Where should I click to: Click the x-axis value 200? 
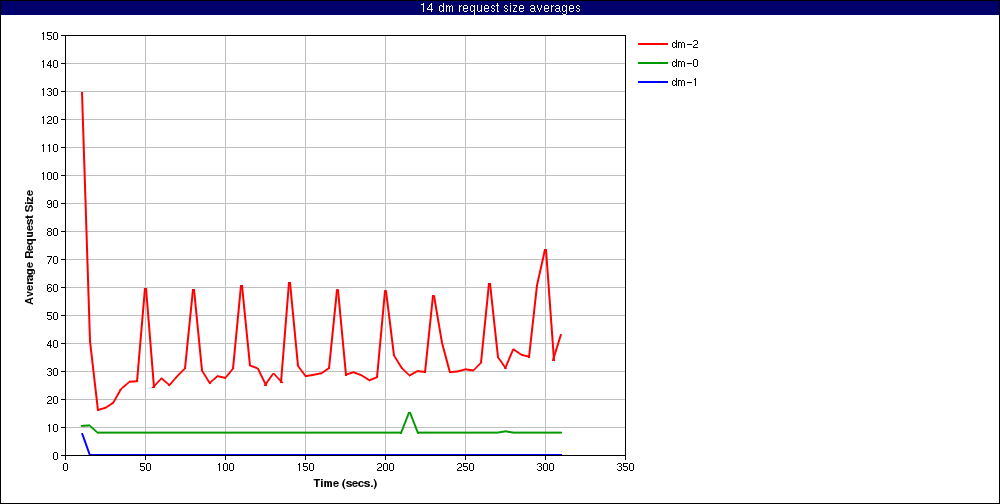(x=385, y=467)
